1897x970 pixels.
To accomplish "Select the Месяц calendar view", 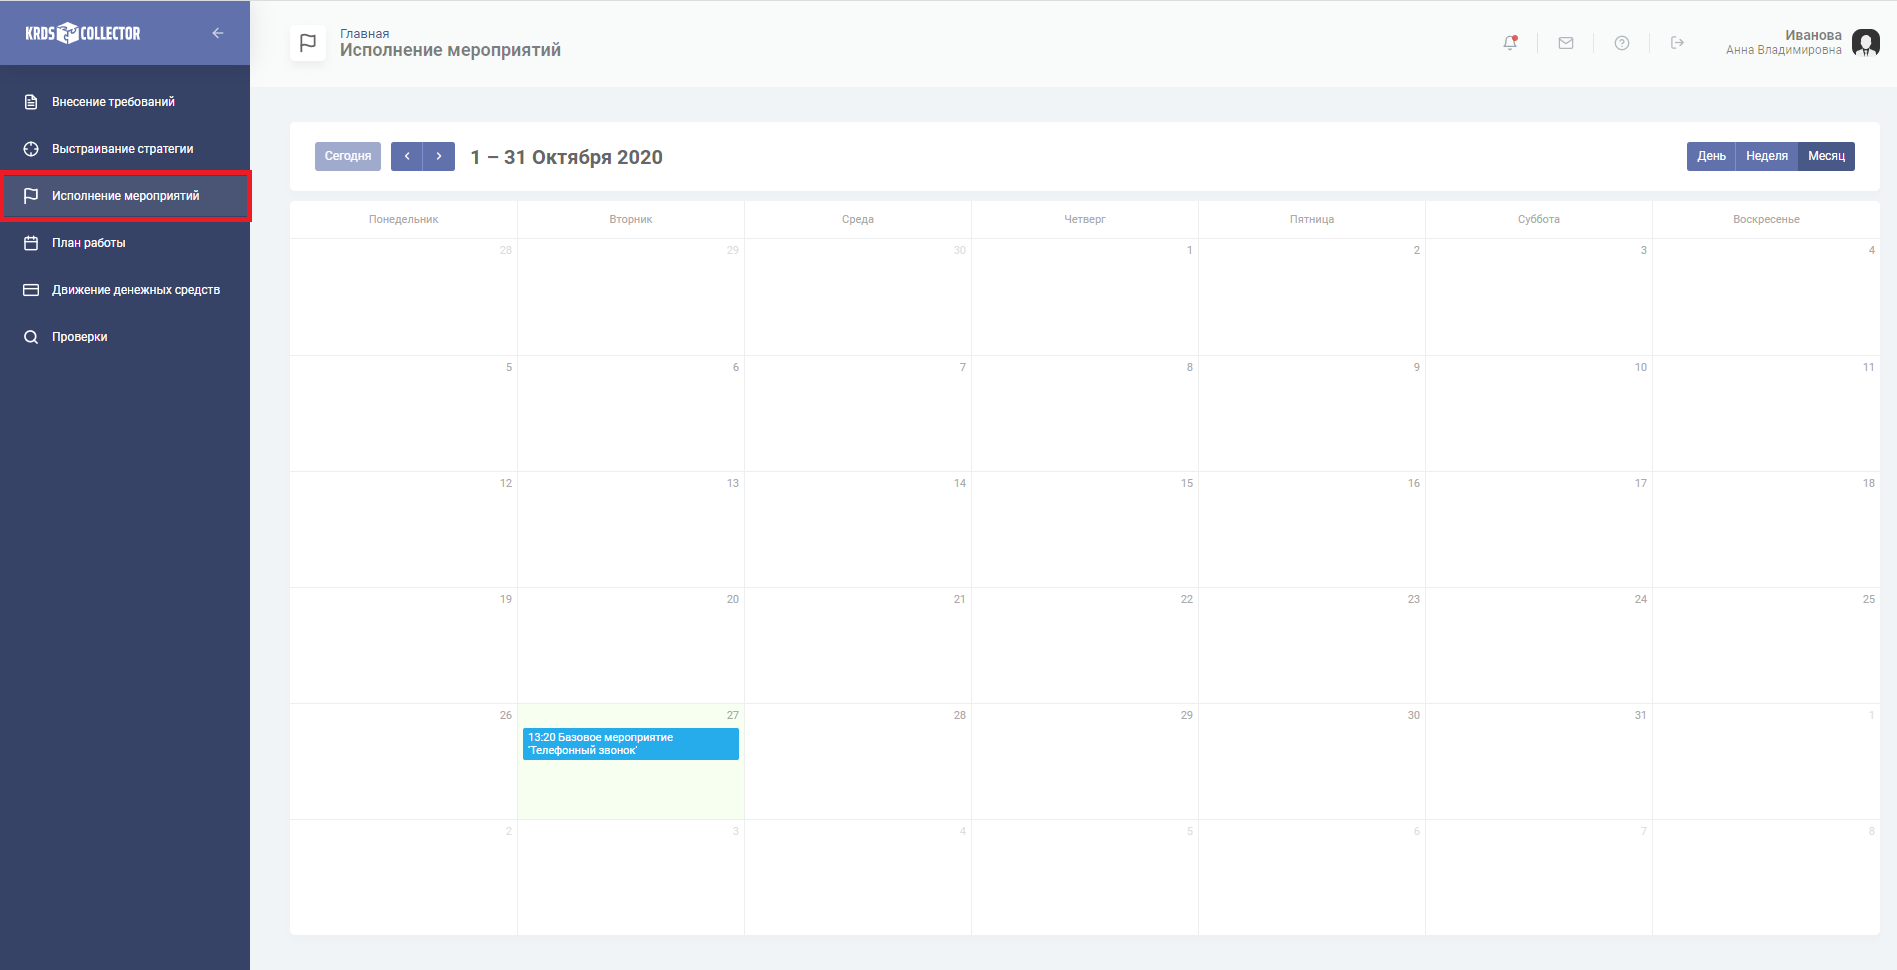I will [1826, 156].
